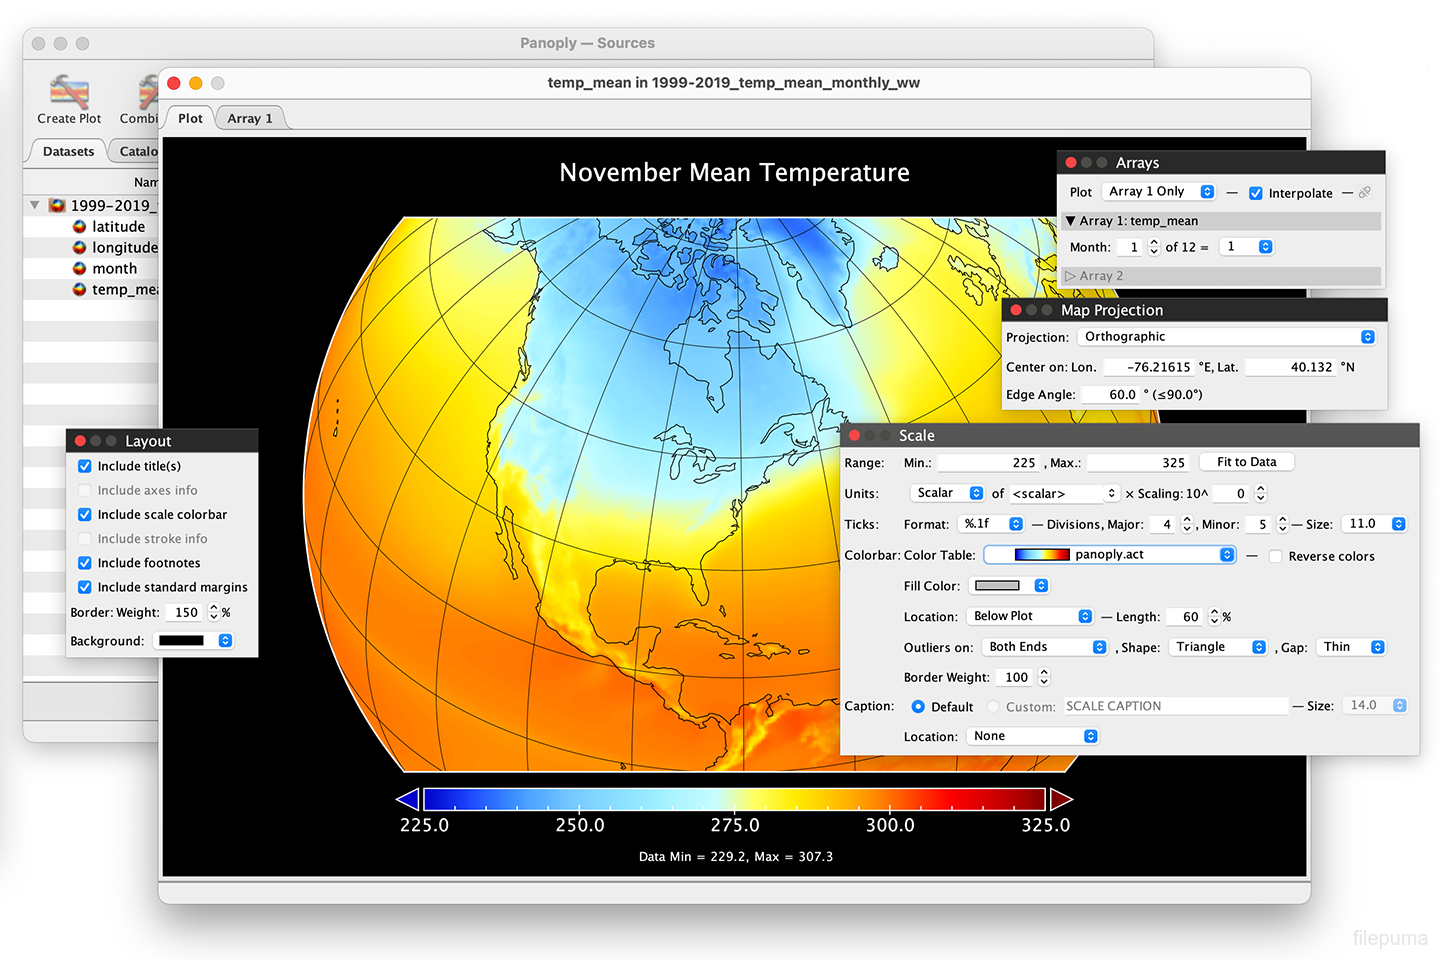The image size is (1440, 960).
Task: Click the right red colorbar outlier triangle
Action: [1061, 799]
